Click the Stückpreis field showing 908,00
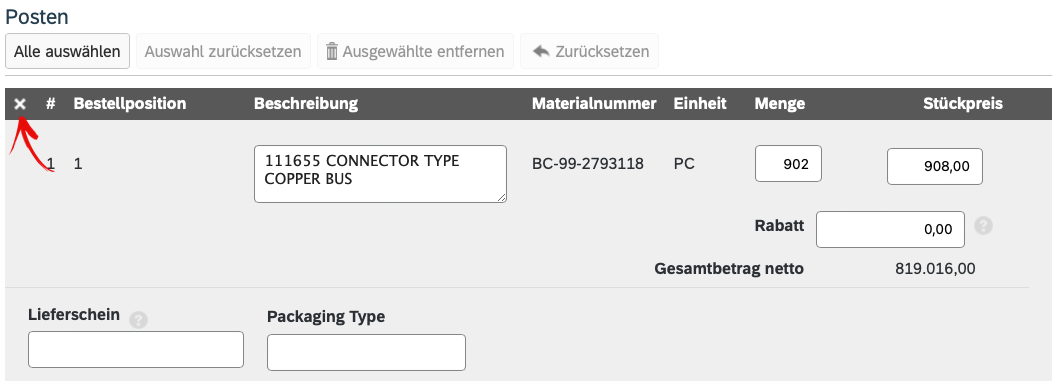 [935, 167]
